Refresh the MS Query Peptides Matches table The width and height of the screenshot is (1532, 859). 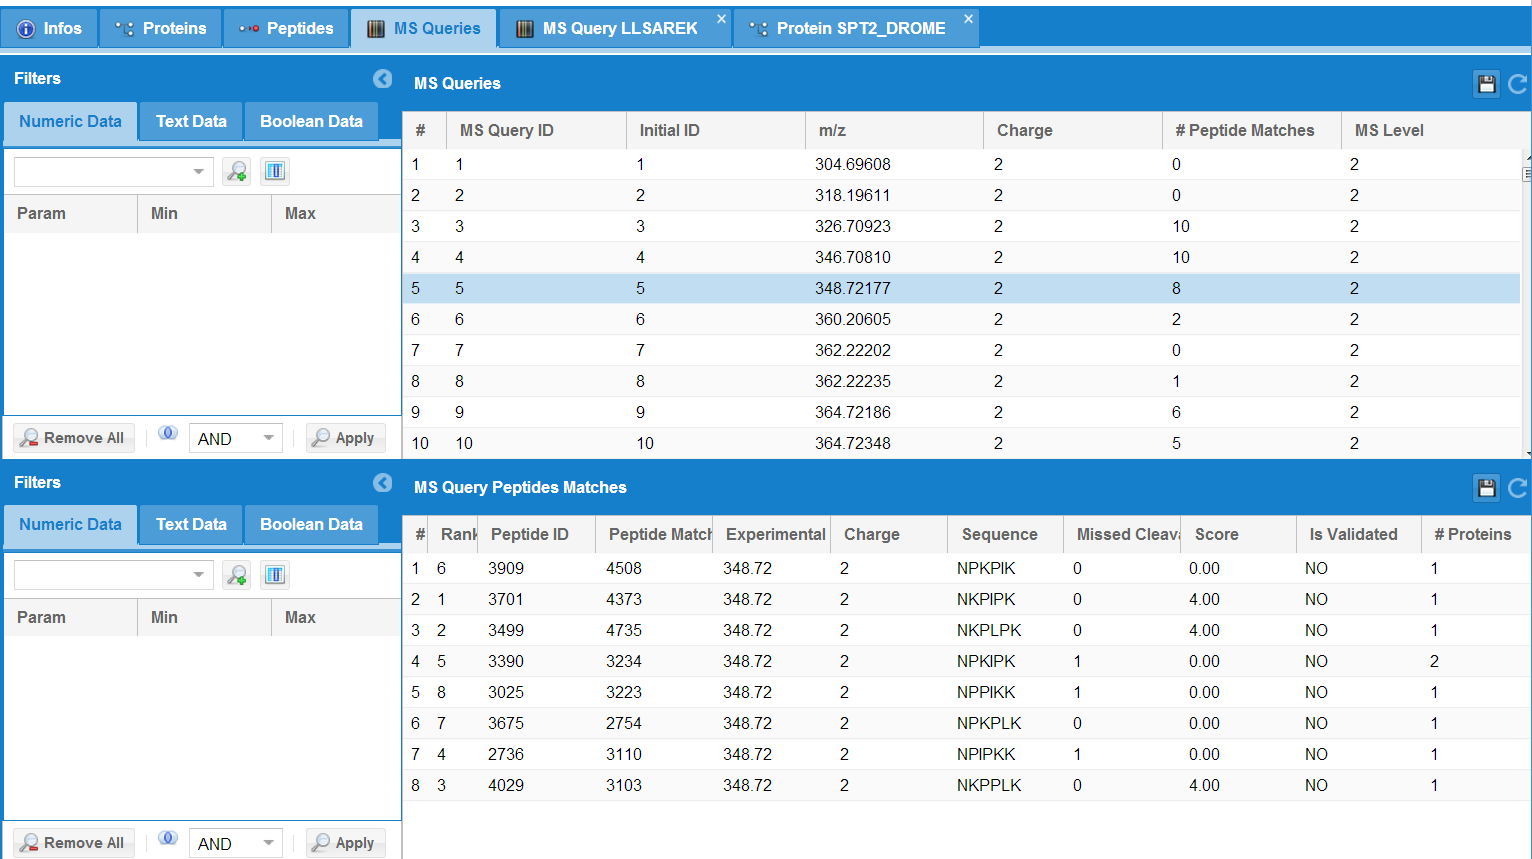(x=1517, y=488)
